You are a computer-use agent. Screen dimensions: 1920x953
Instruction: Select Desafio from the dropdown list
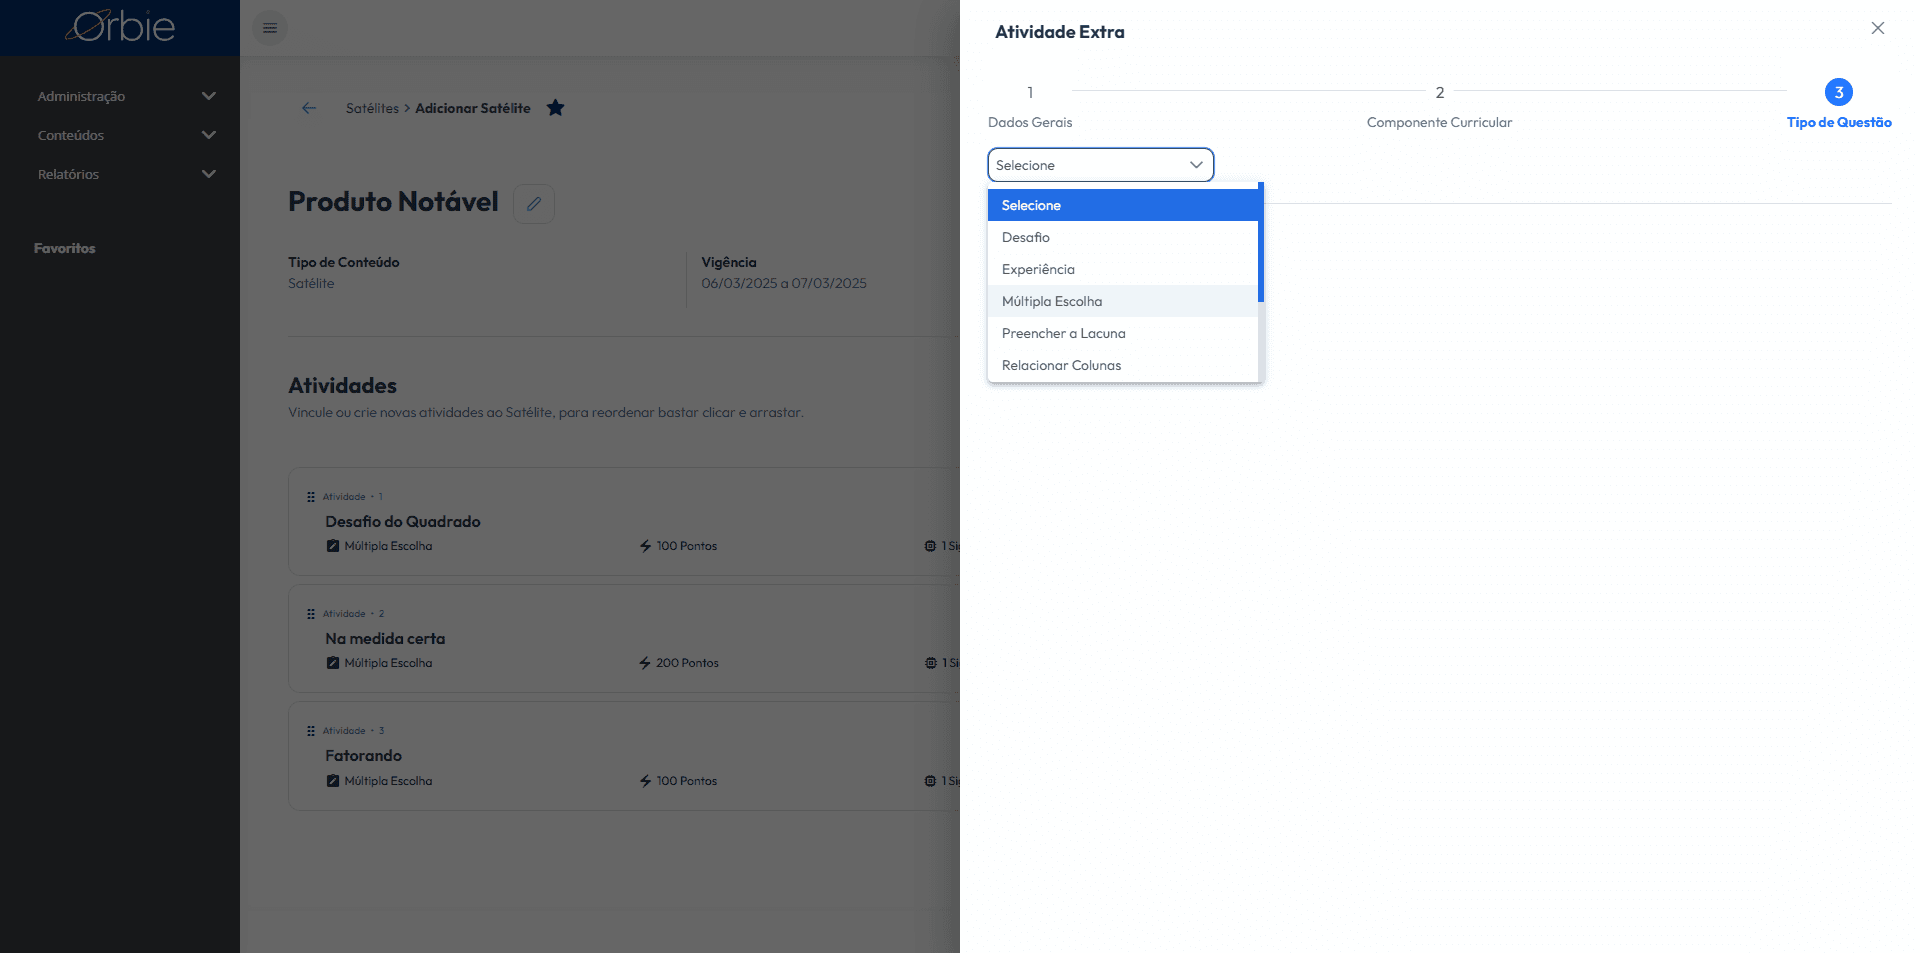point(1122,237)
